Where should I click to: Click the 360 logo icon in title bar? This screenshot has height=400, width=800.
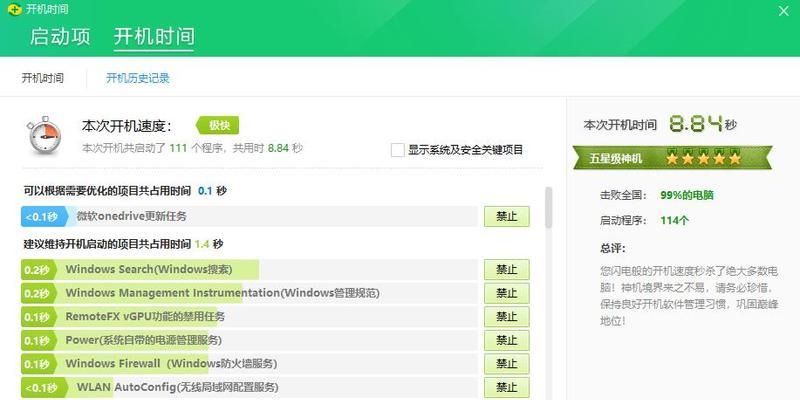click(x=15, y=10)
